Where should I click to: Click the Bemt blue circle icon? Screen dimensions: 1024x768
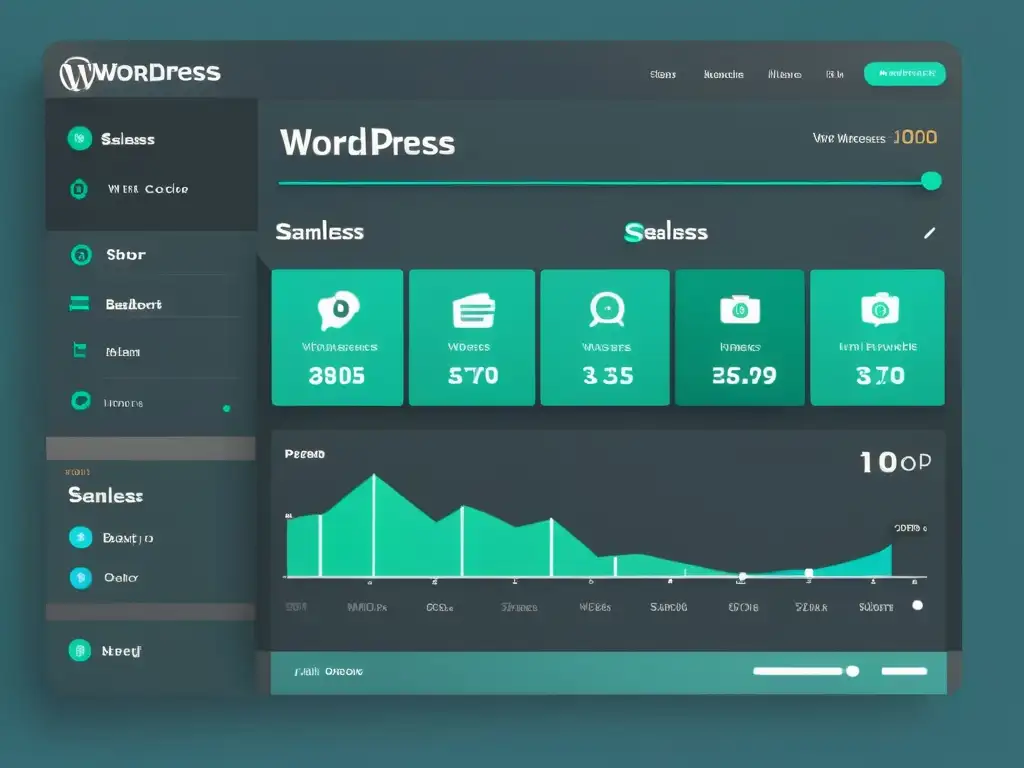81,537
